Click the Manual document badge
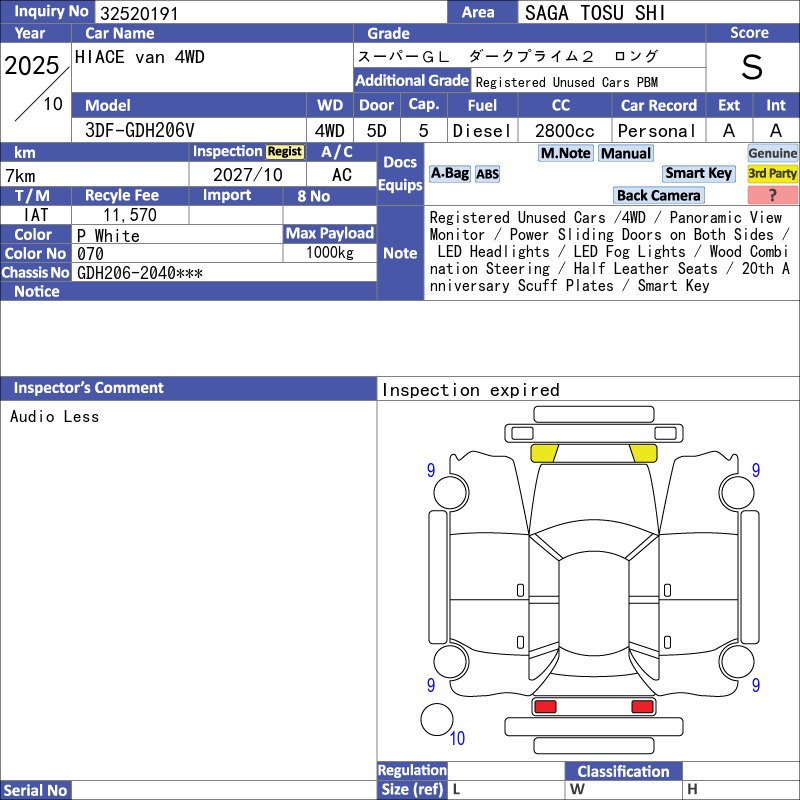 pyautogui.click(x=626, y=153)
